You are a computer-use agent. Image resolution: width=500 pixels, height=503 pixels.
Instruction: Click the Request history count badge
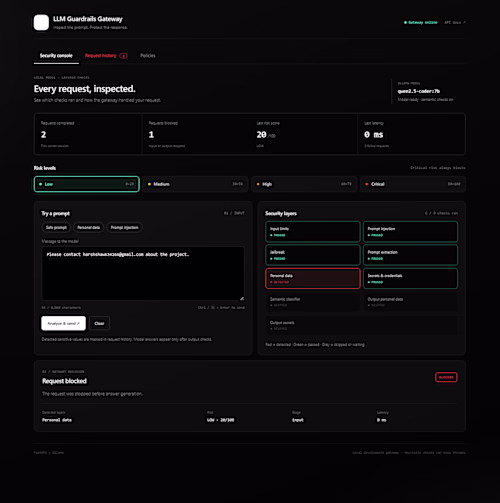[123, 56]
